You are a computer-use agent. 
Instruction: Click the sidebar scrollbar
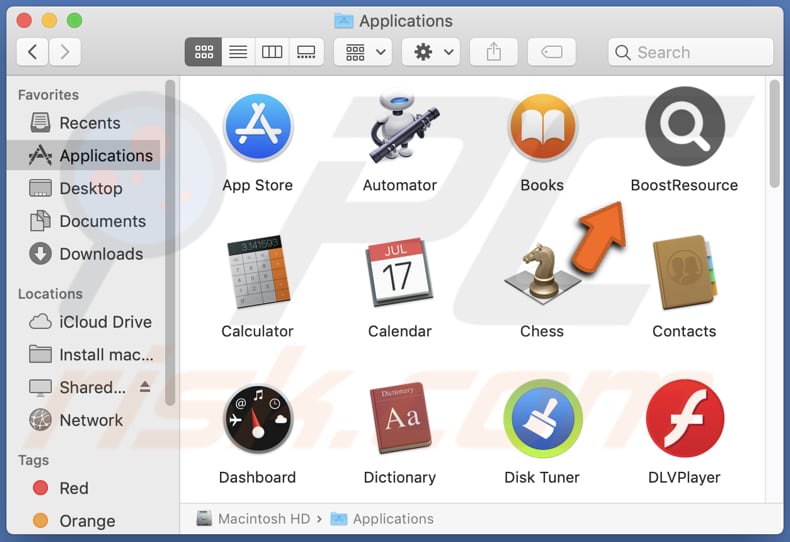[x=170, y=242]
